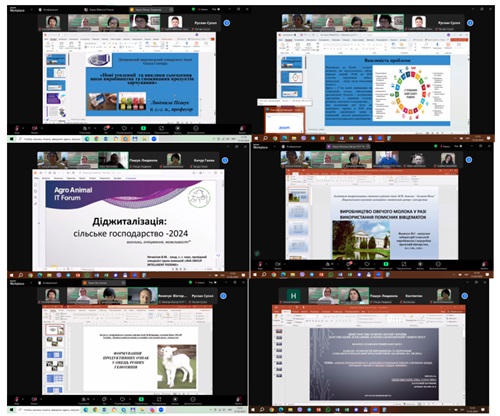Click green Share Screen in bottom-left Zoom window
Screen dimensions: 500x416
[141, 399]
